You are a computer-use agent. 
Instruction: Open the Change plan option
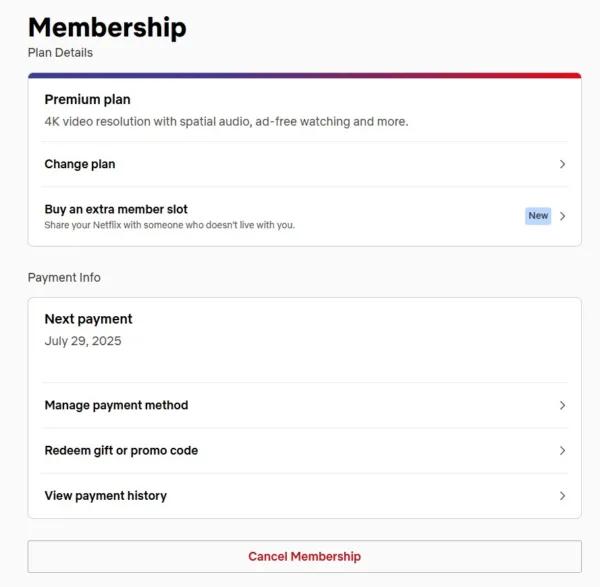pos(80,164)
